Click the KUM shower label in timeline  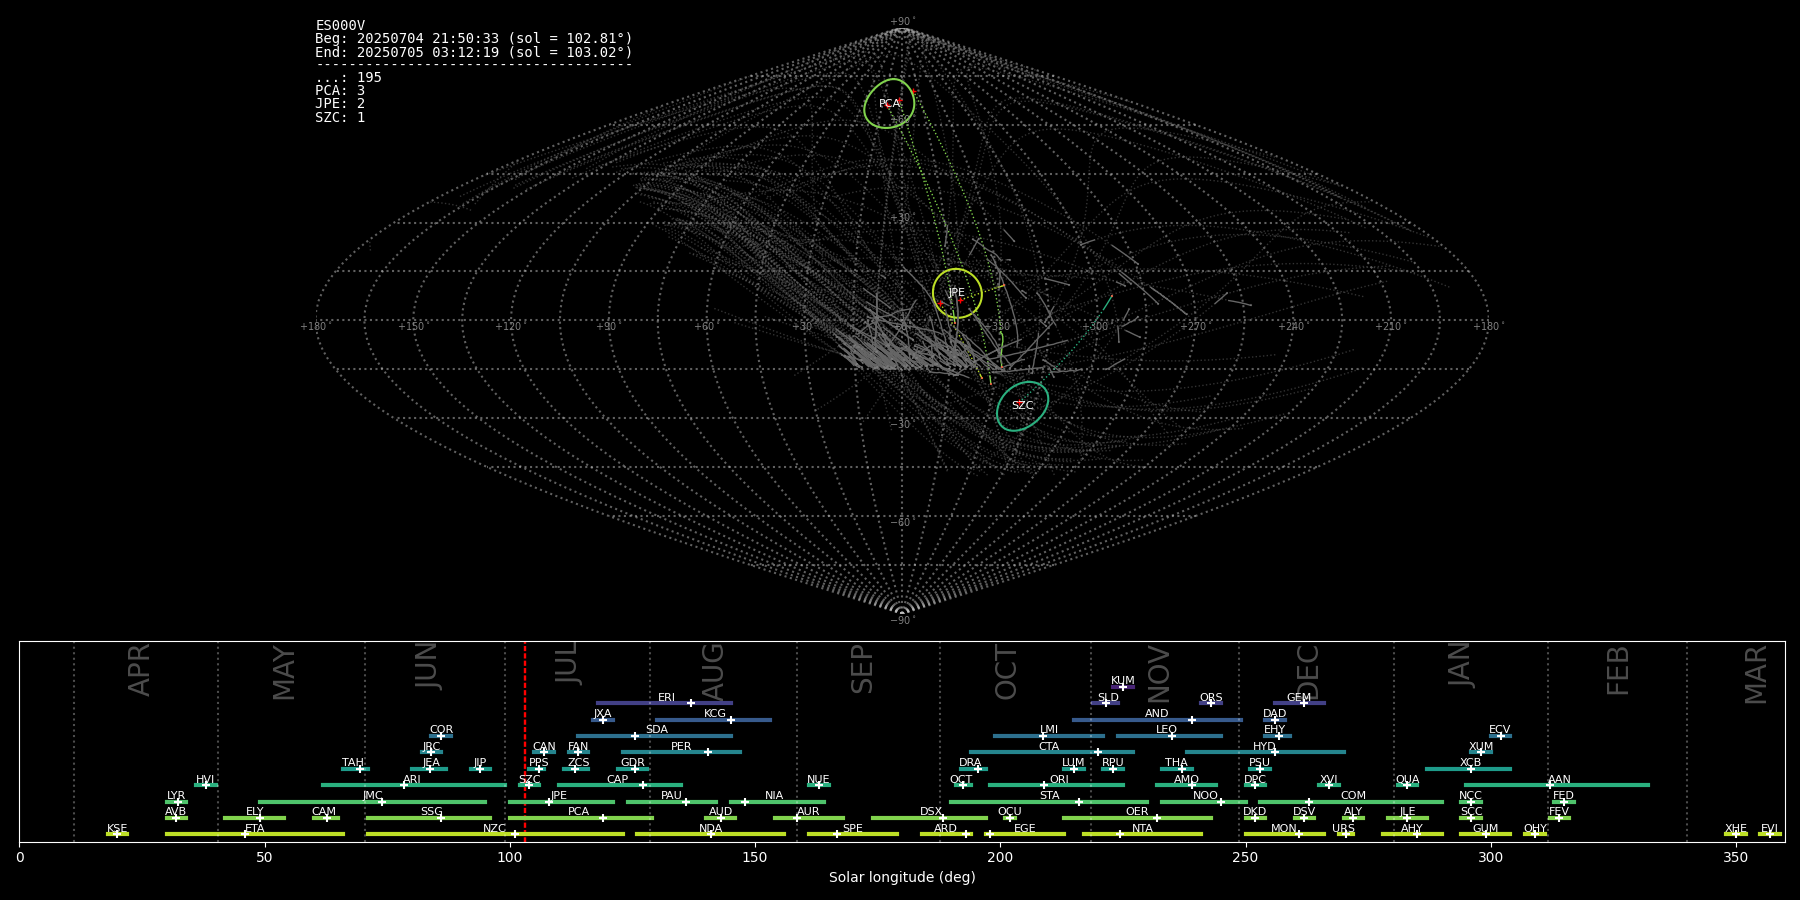[1123, 681]
